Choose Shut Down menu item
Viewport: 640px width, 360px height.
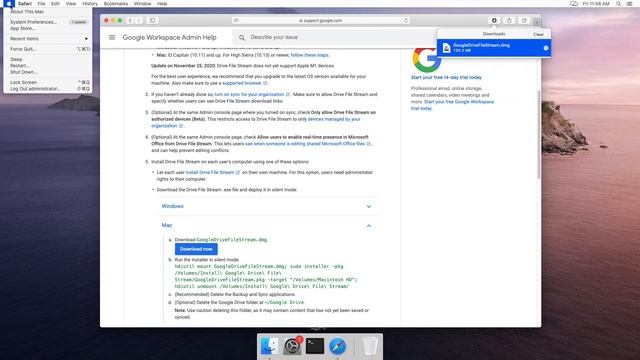(x=48, y=72)
